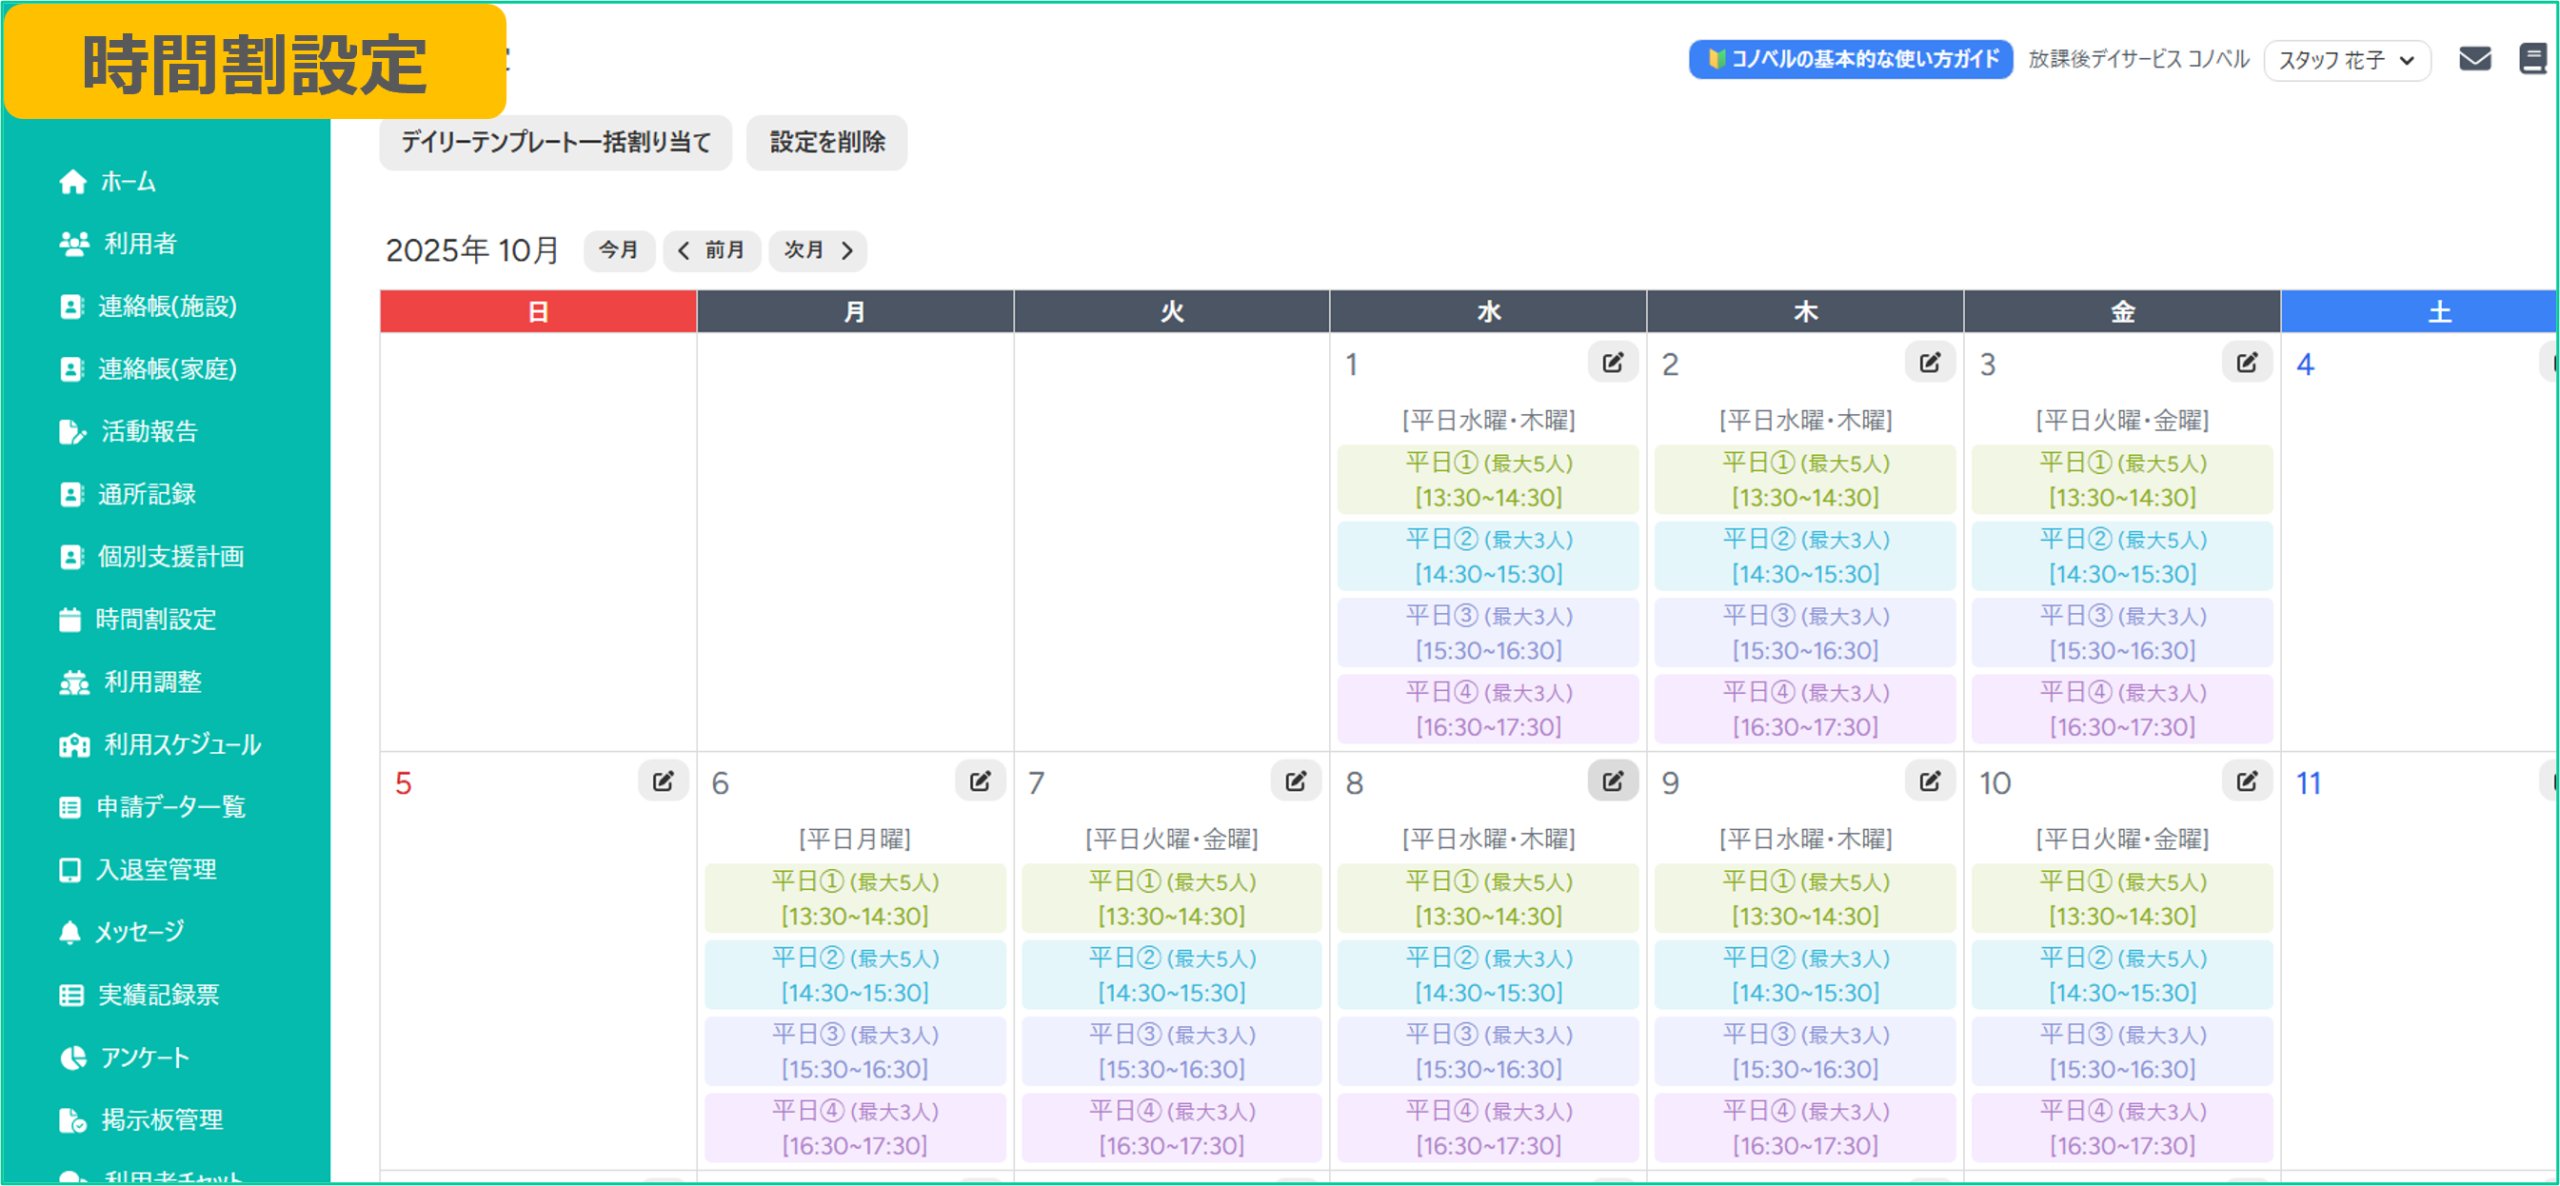Open the edit icon for October 10
2560x1186 pixels.
point(2246,781)
